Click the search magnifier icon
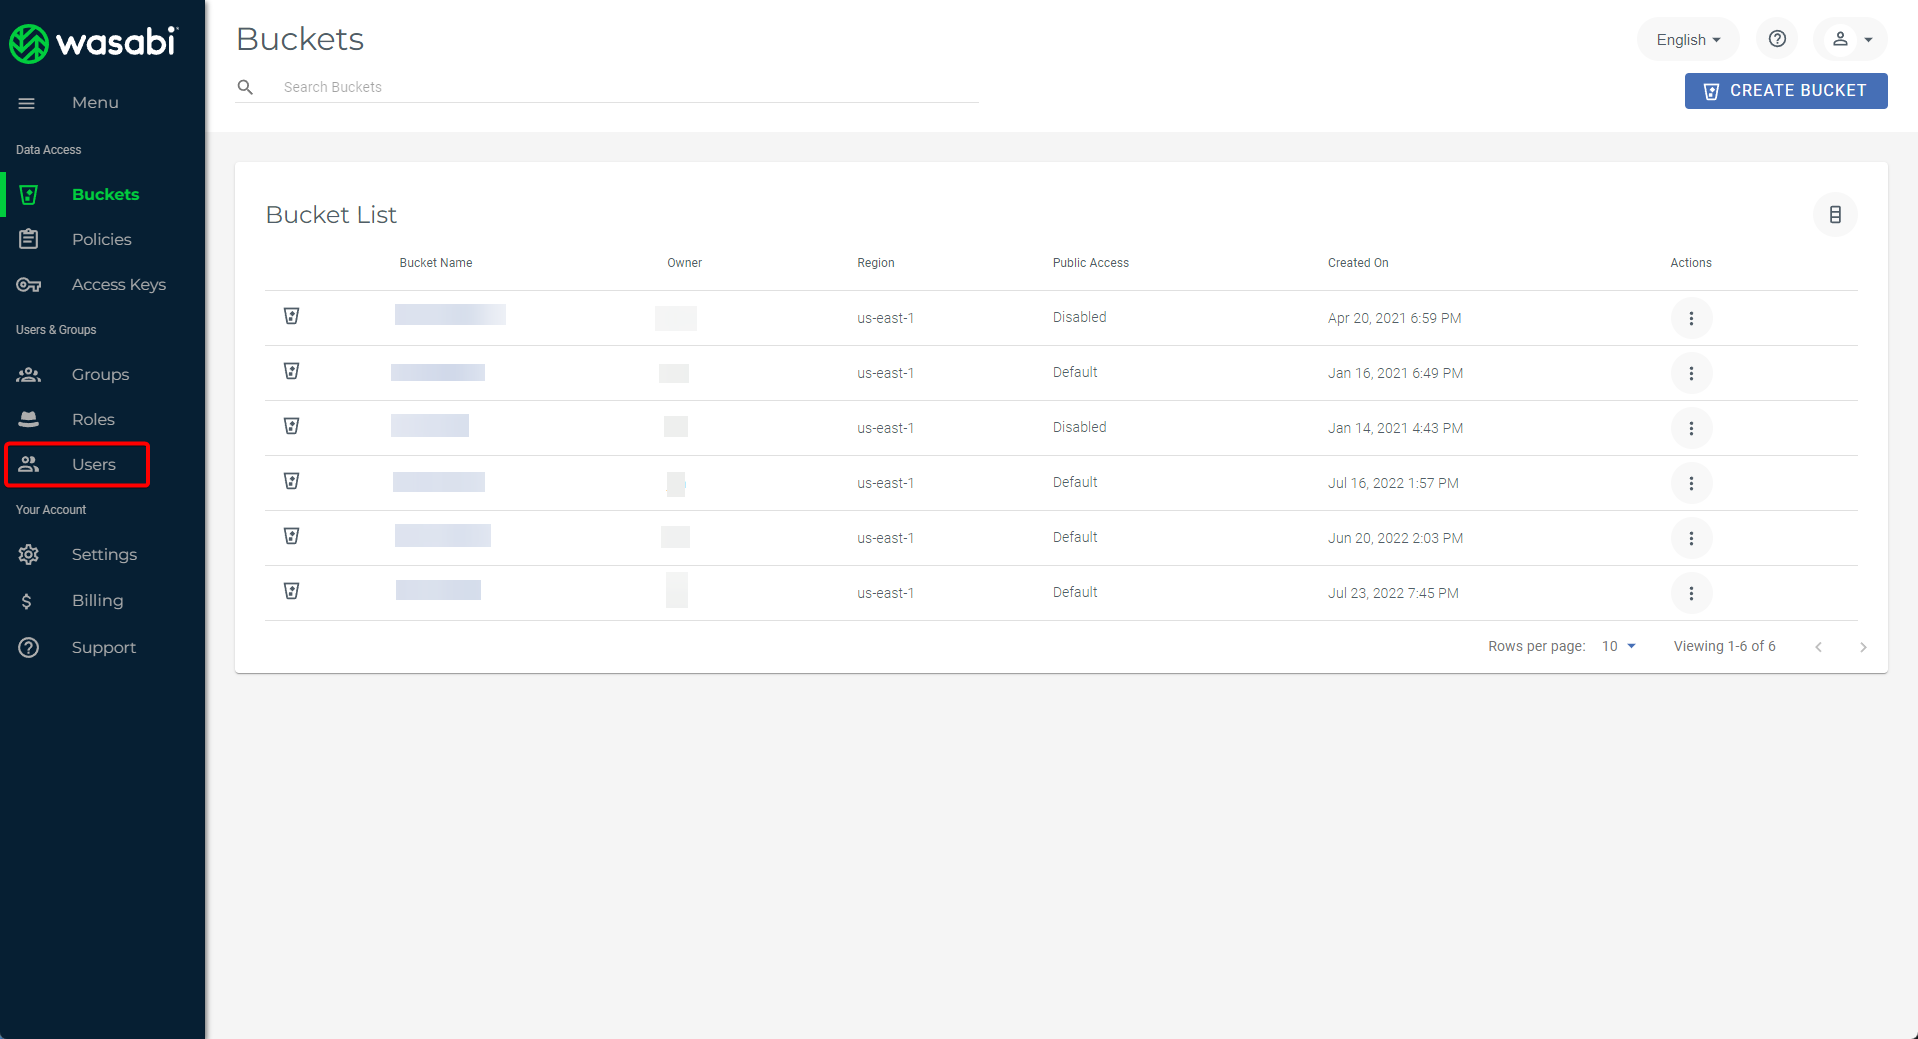1918x1039 pixels. [245, 87]
